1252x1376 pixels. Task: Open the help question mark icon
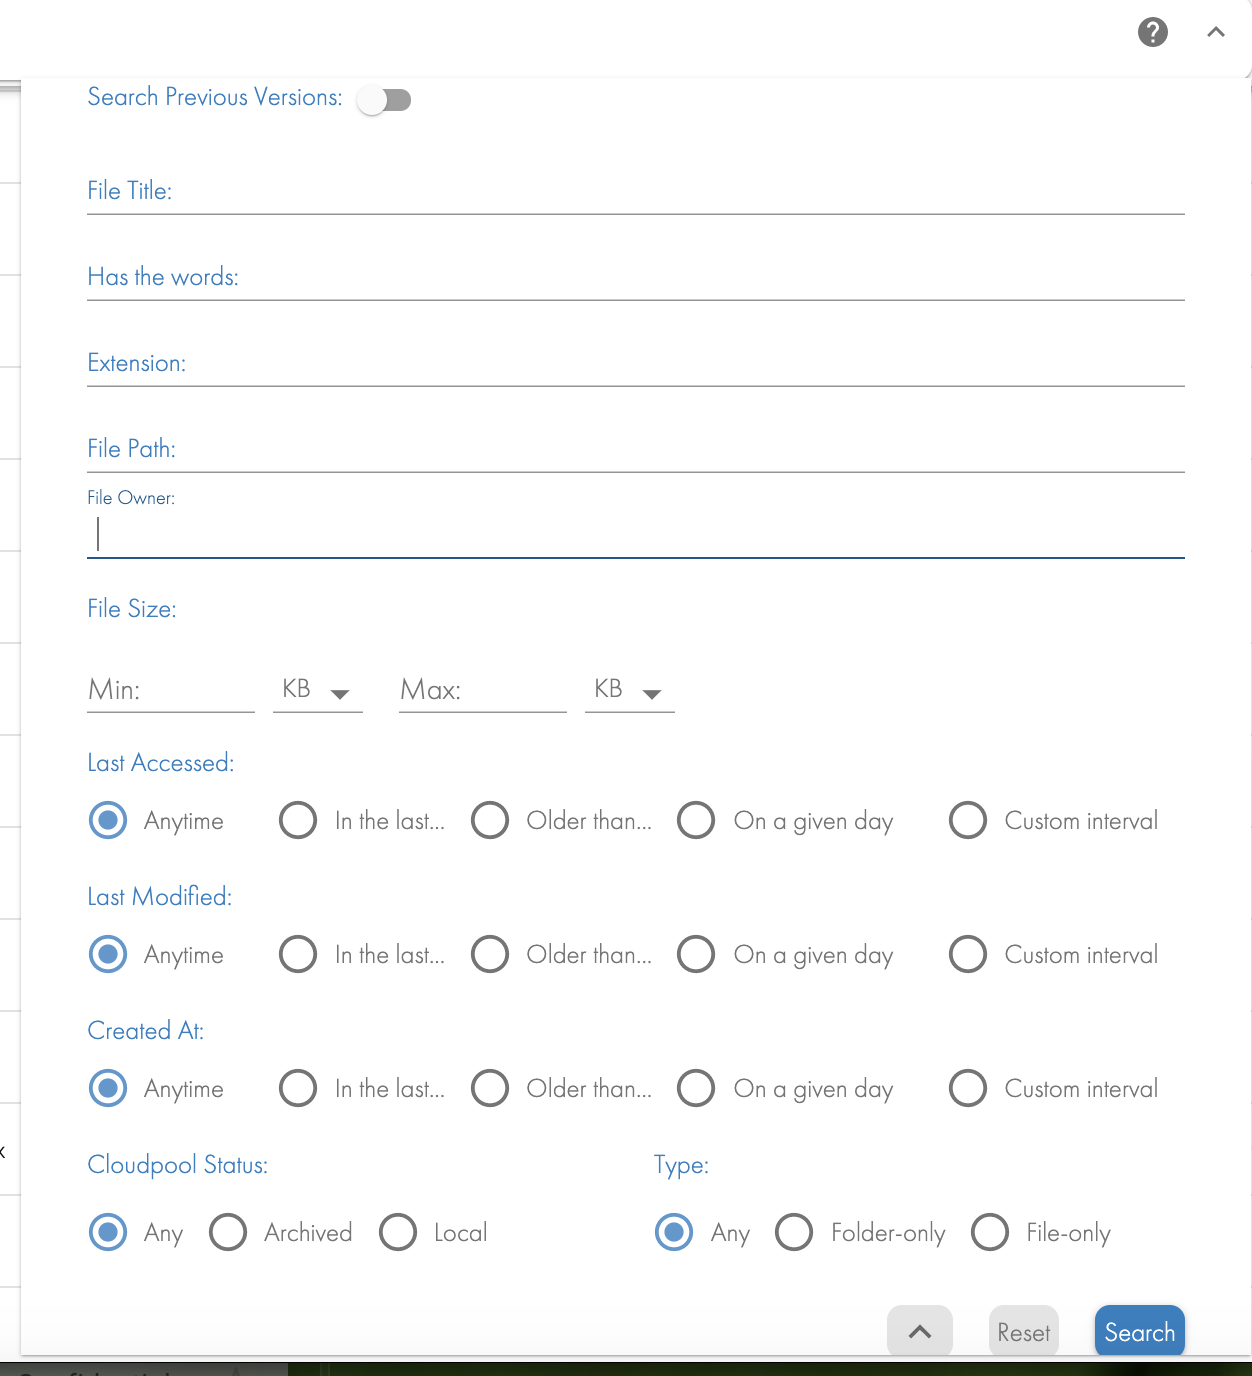(1153, 32)
